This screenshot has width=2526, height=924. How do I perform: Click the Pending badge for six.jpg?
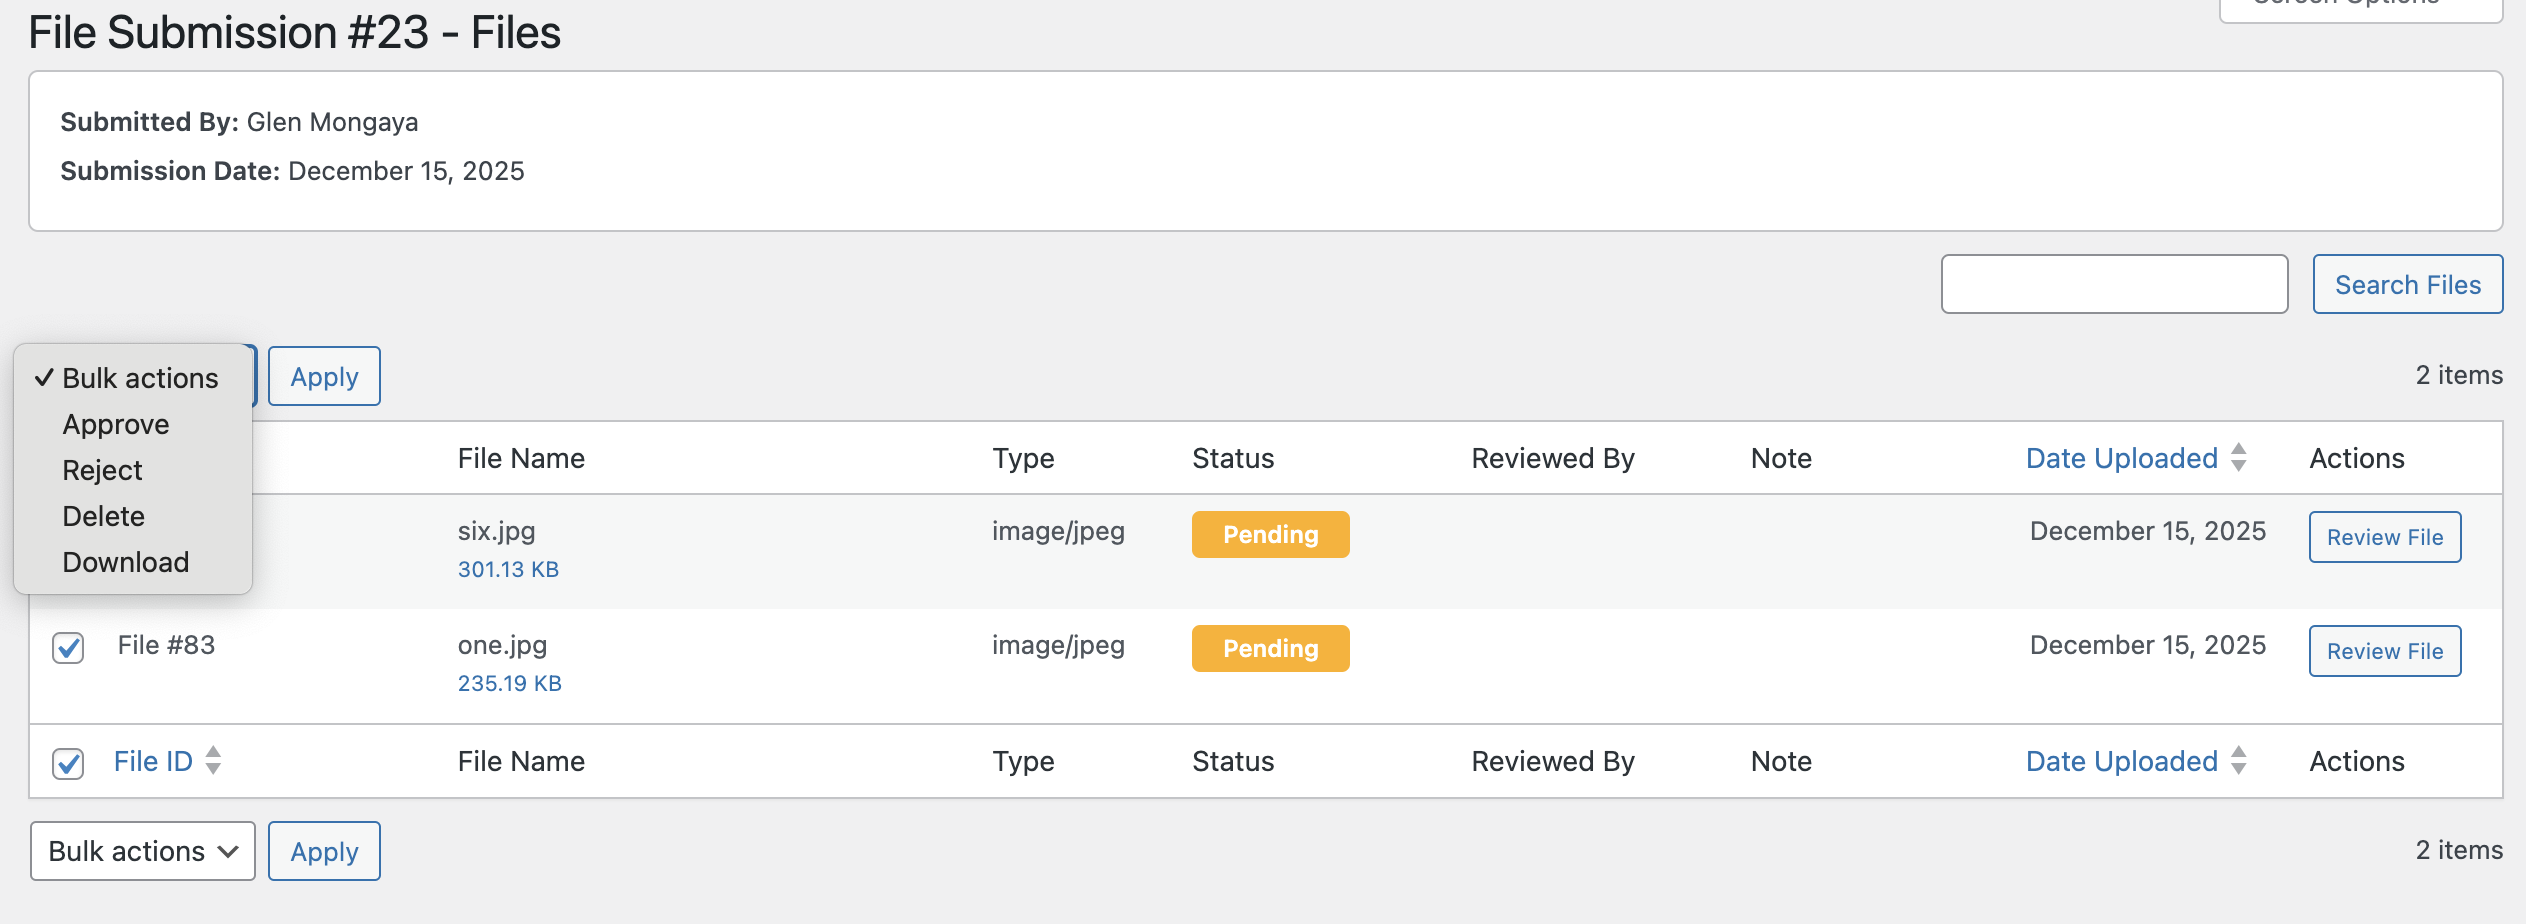(1270, 535)
